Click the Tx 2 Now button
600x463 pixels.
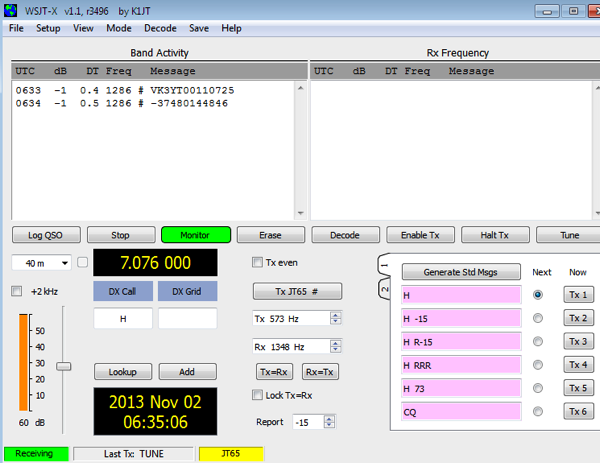[579, 318]
